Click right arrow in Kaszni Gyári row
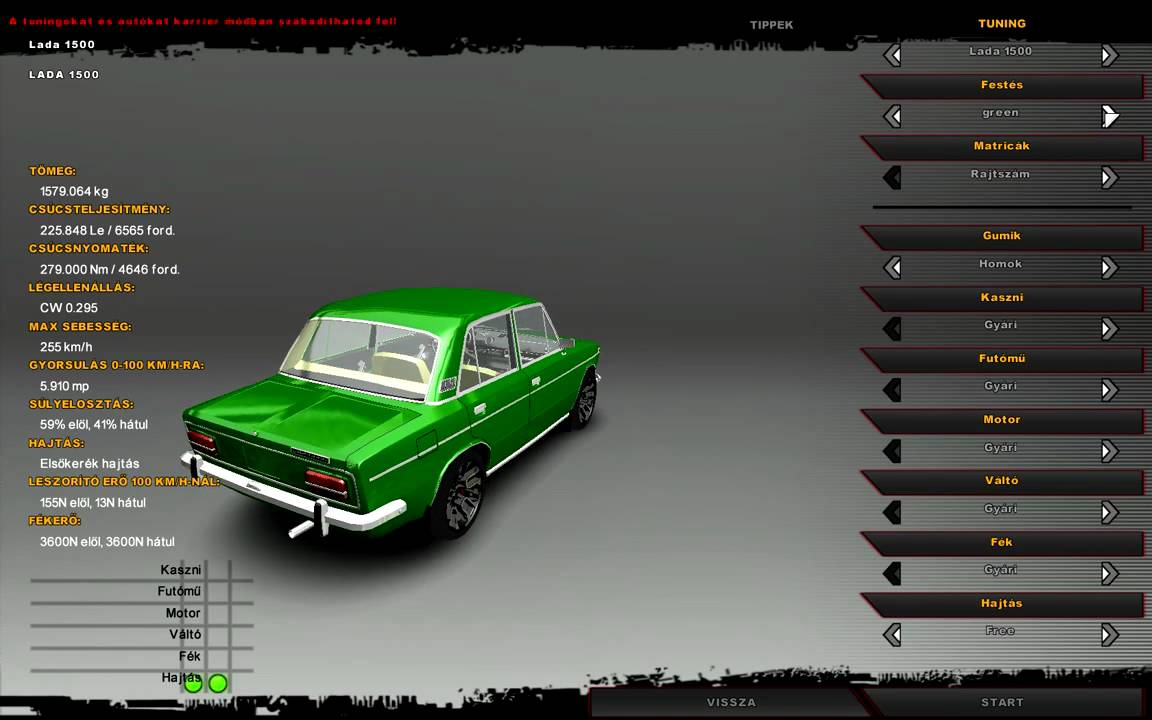 (1109, 328)
